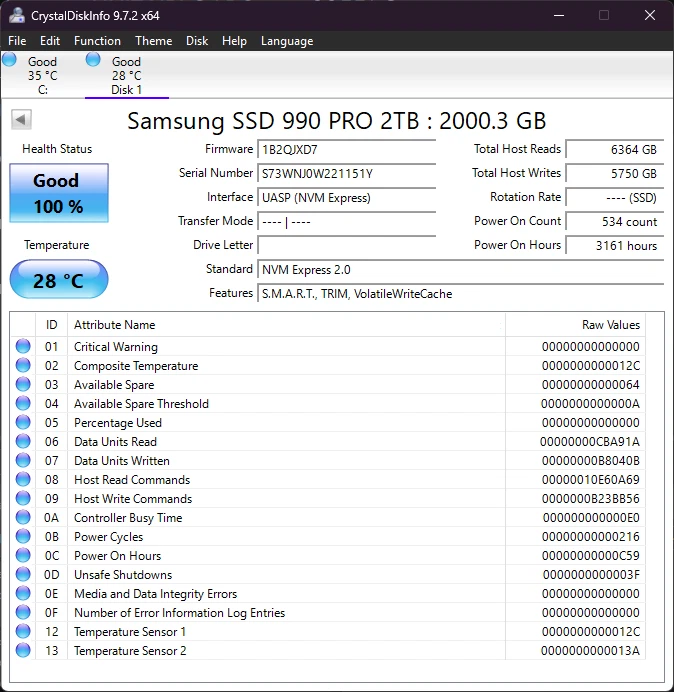Click the Transfer Mode field
Image resolution: width=674 pixels, height=692 pixels.
coord(346,222)
